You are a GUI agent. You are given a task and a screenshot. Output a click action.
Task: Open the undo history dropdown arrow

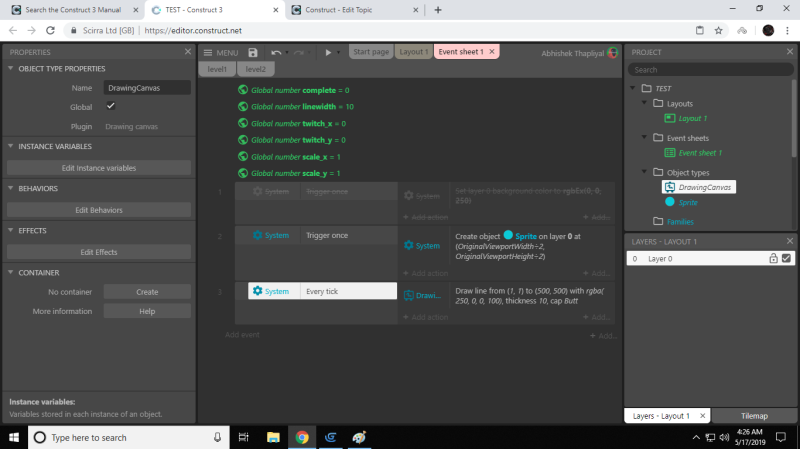coord(287,53)
